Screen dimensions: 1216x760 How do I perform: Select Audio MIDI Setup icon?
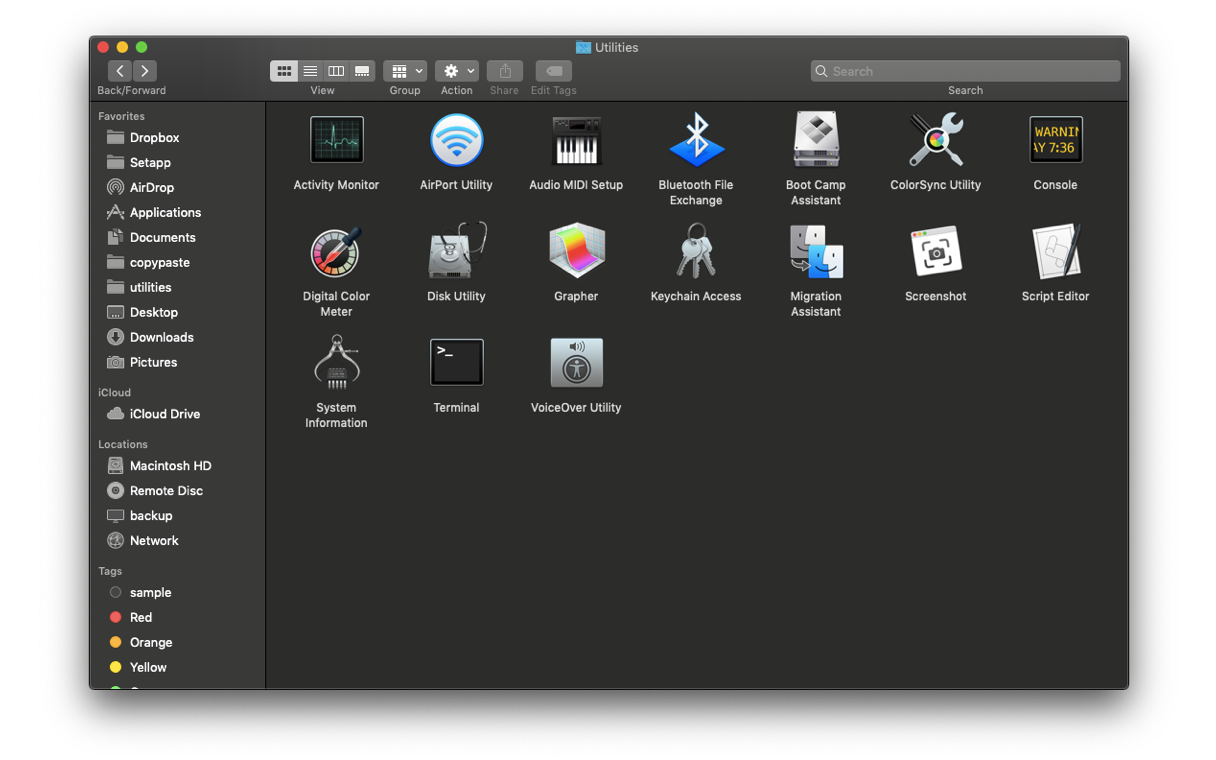[x=576, y=140]
